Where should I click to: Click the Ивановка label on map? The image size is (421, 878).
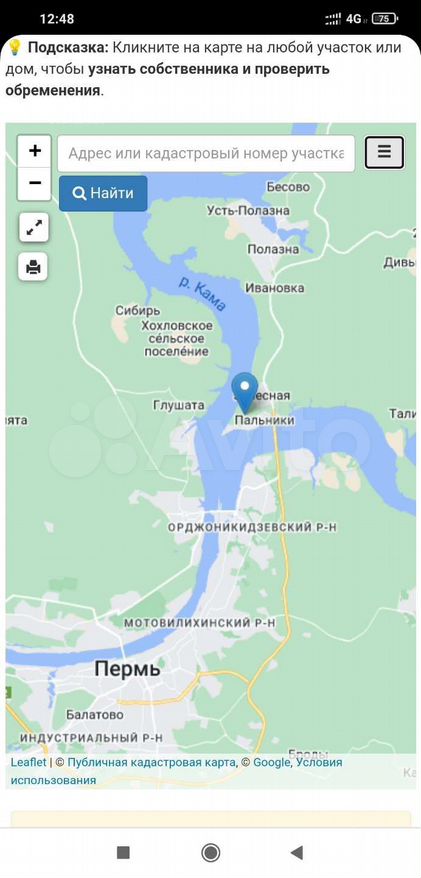point(275,288)
